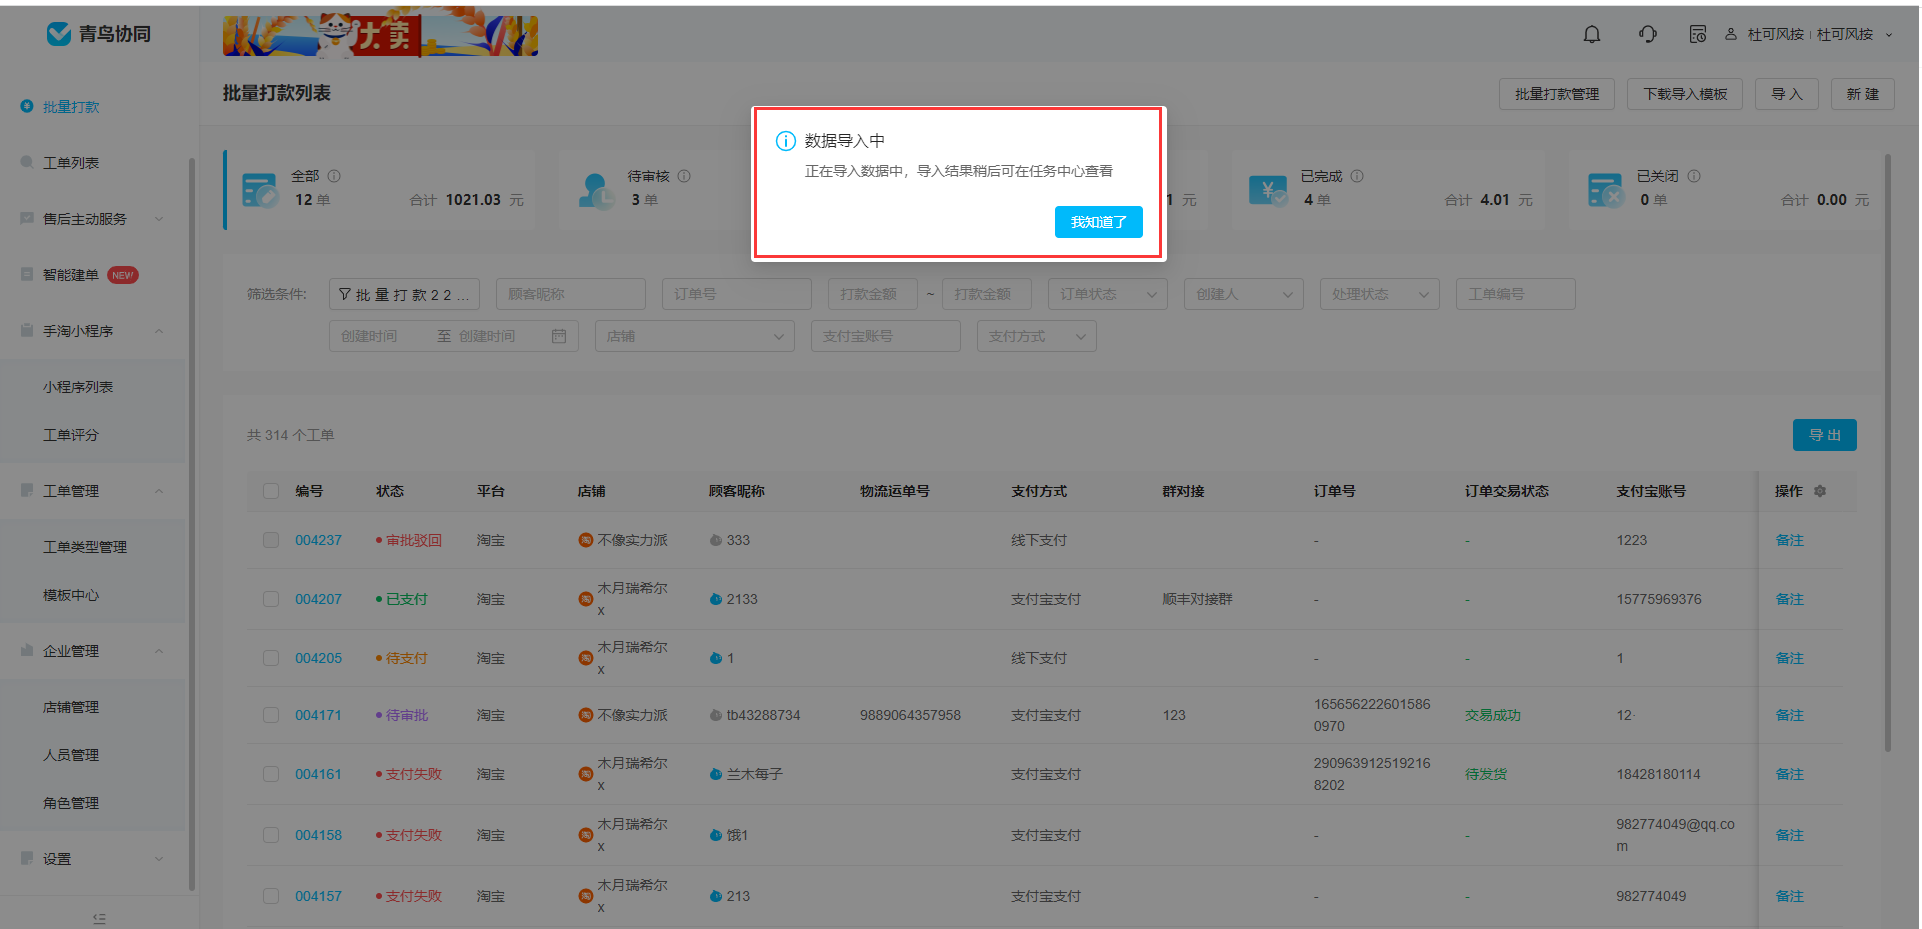Screen dimensions: 1922x929
Task: Open the 店铺 filter dropdown
Action: click(x=695, y=336)
